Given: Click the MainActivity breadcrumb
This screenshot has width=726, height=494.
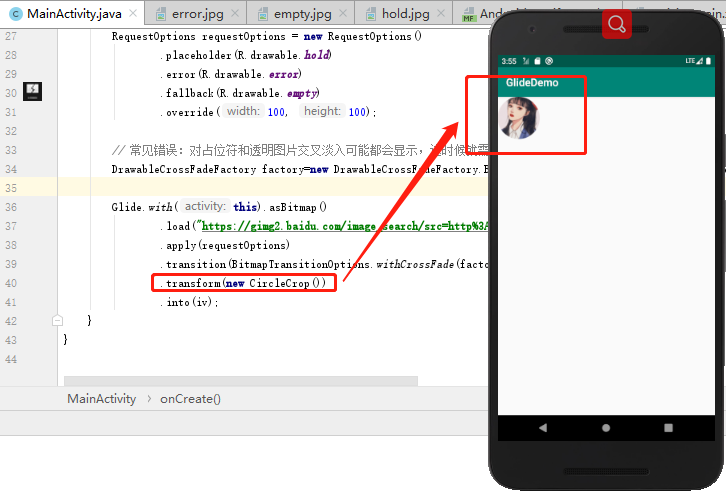Looking at the screenshot, I should (101, 399).
